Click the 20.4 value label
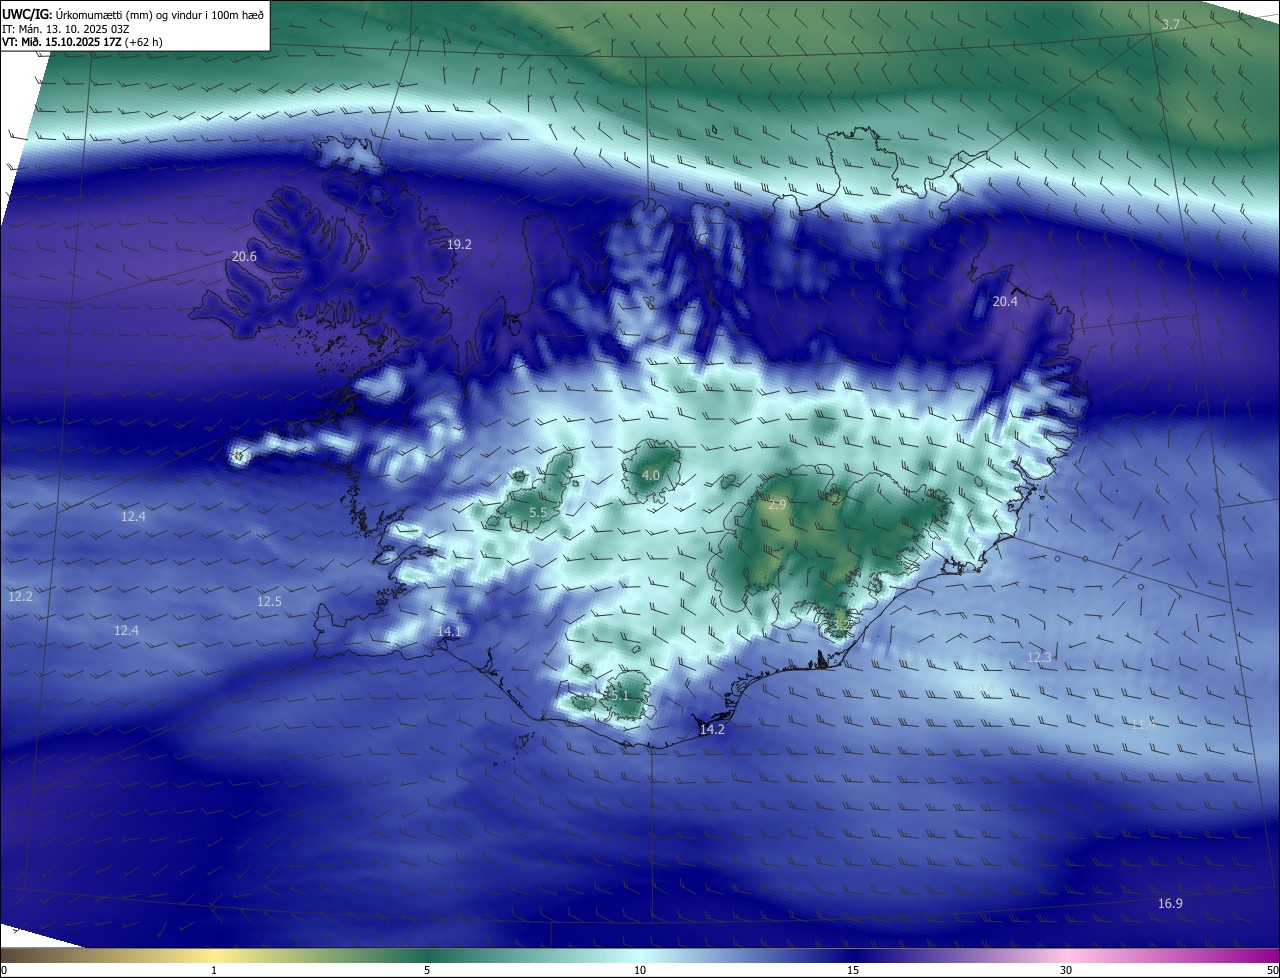This screenshot has height=978, width=1280. tap(1005, 301)
